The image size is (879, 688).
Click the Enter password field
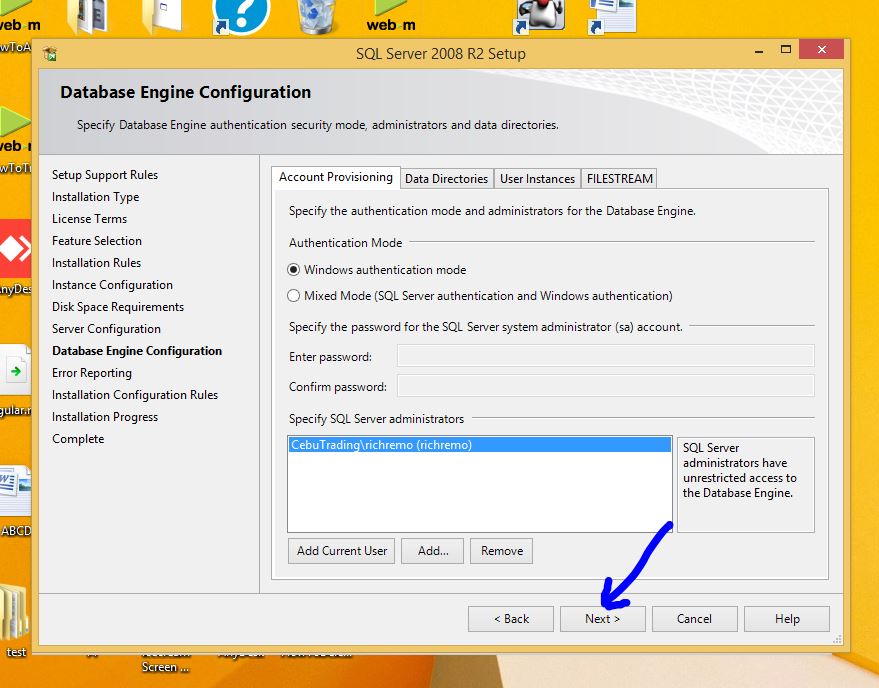tap(605, 357)
